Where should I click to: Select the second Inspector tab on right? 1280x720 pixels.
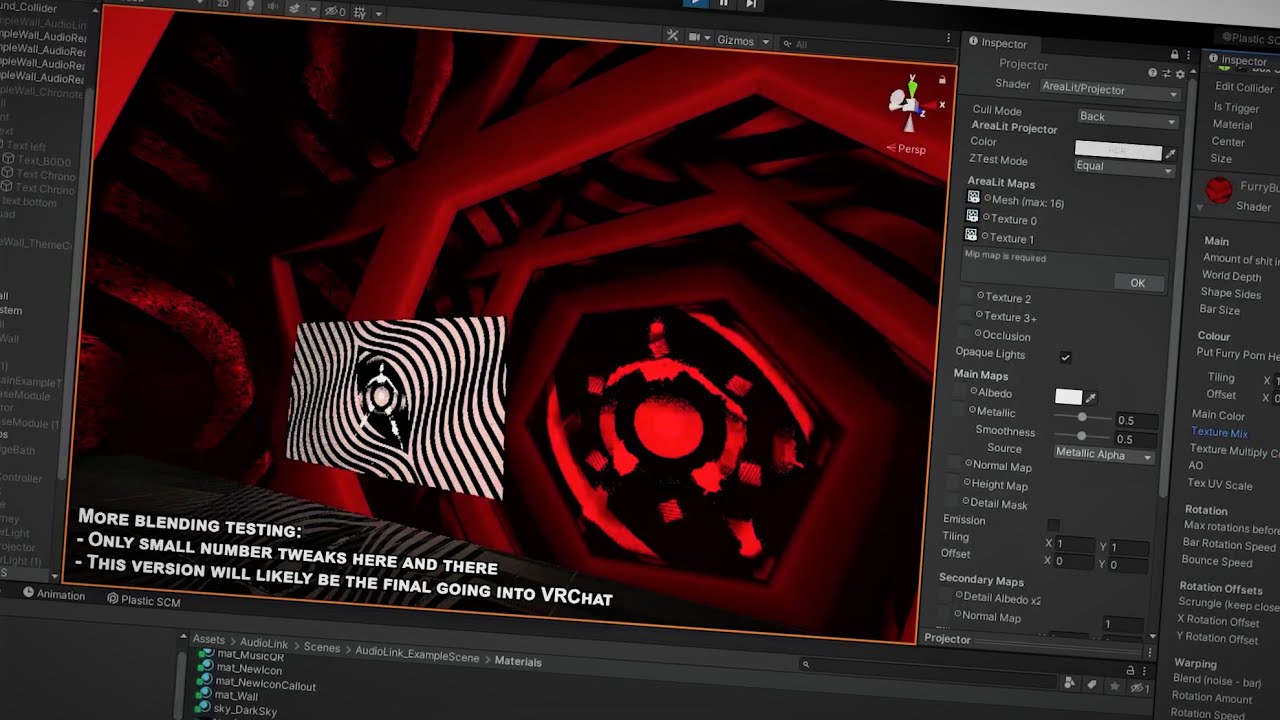click(1237, 61)
